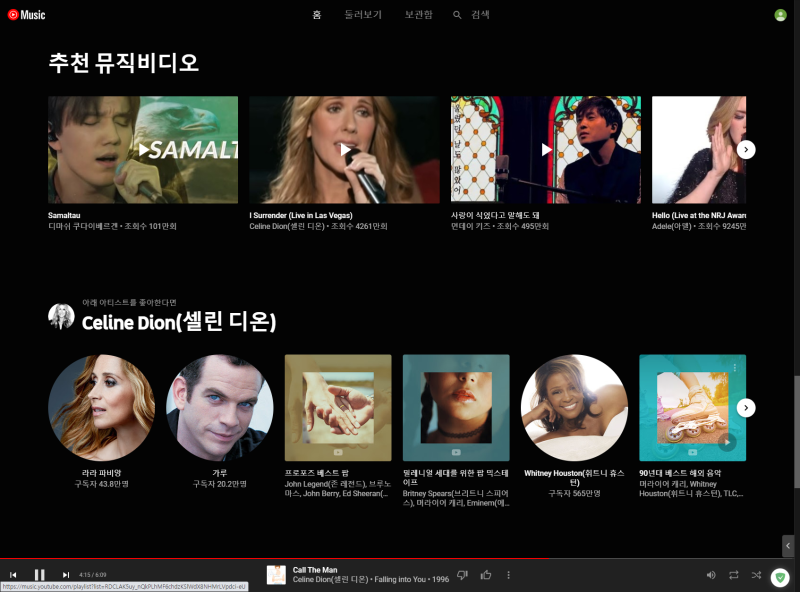Open Call The Man song title in player
This screenshot has height=592, width=800.
point(315,570)
